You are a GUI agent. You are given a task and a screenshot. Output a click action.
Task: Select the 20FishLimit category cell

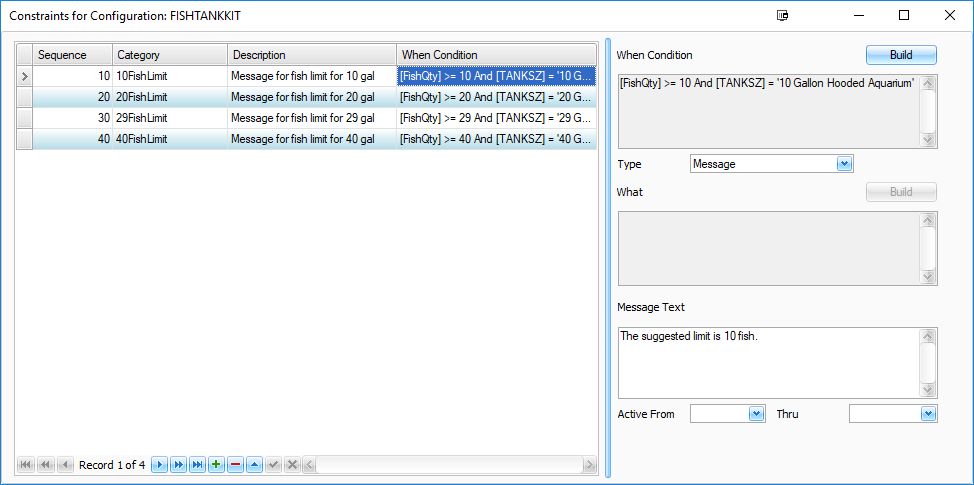[170, 97]
